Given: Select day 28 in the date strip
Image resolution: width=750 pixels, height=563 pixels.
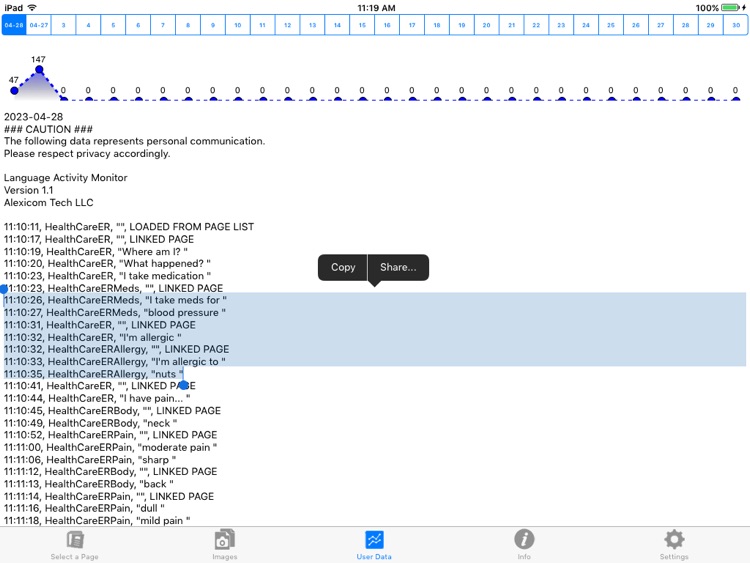Looking at the screenshot, I should (686, 25).
